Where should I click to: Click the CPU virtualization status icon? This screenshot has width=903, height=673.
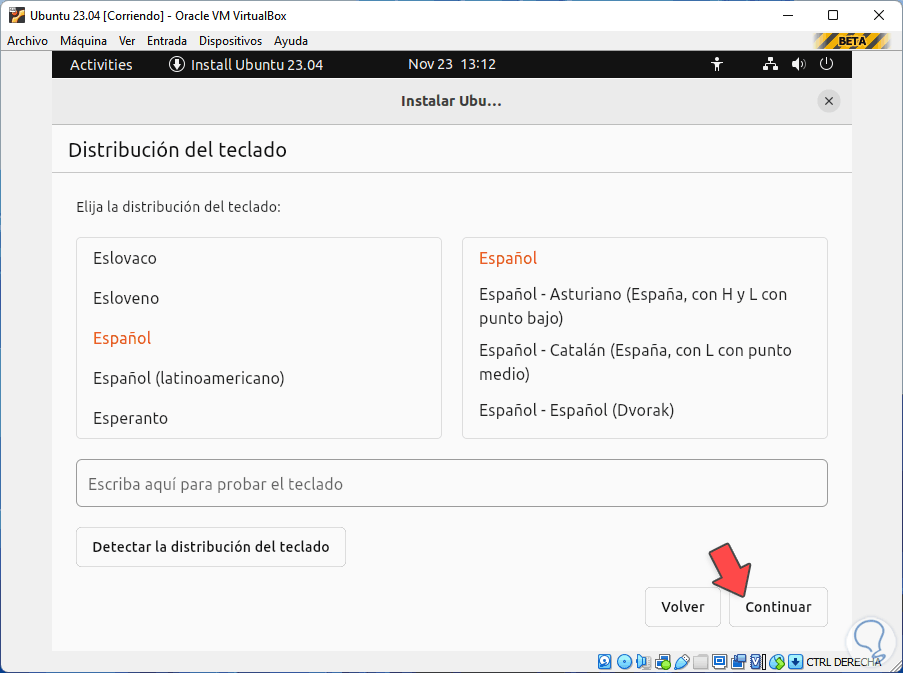pos(758,661)
